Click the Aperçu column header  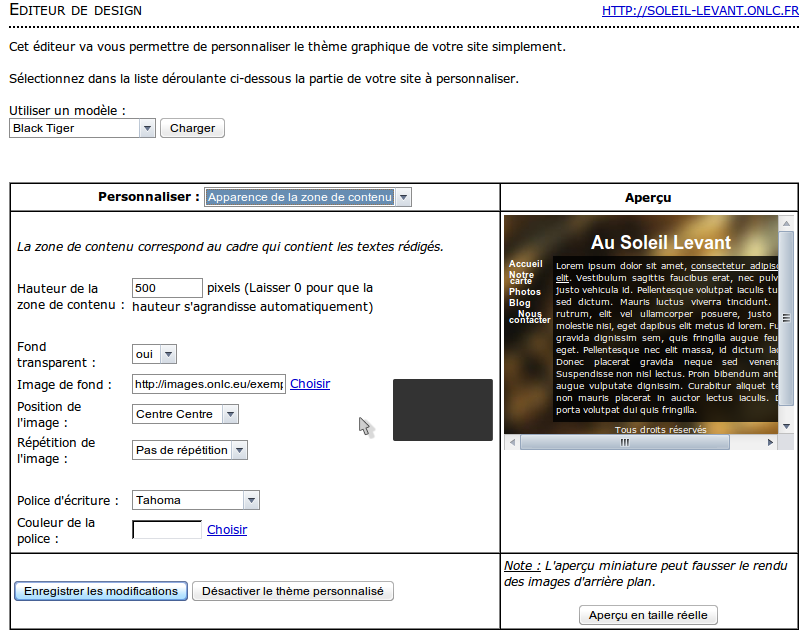coord(648,197)
